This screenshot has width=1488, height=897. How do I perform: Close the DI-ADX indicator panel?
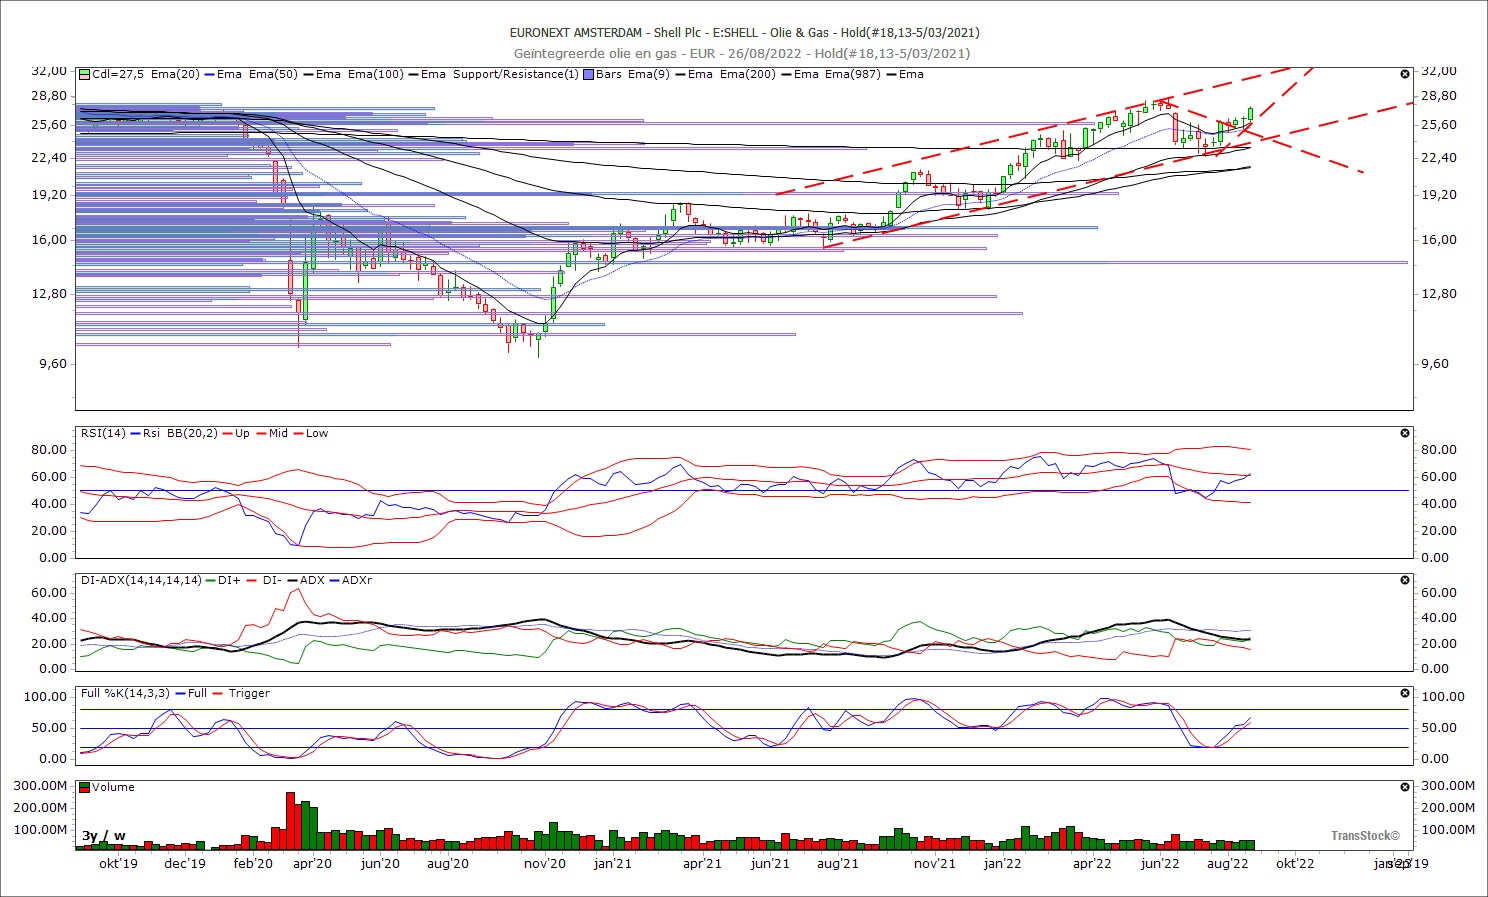1405,580
